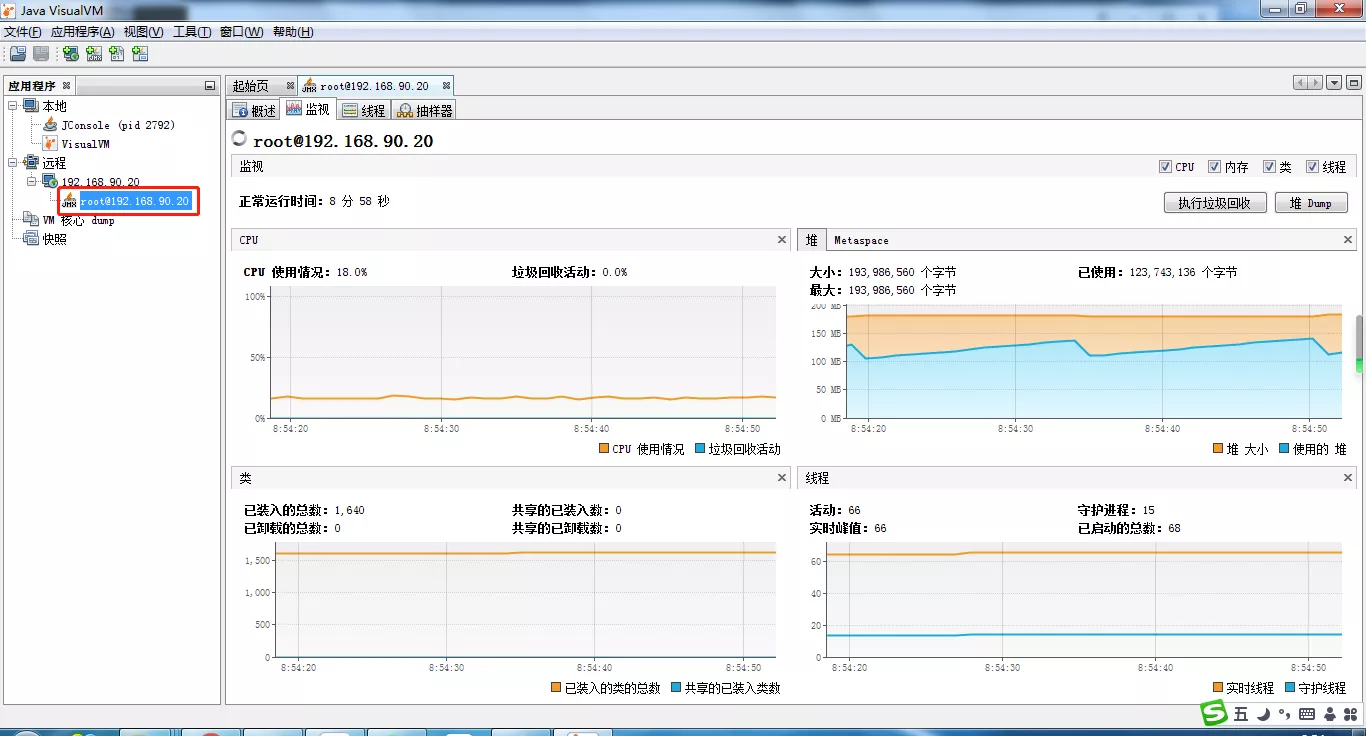This screenshot has height=736, width=1366.
Task: Open the 工具(T) menu
Action: pyautogui.click(x=192, y=32)
